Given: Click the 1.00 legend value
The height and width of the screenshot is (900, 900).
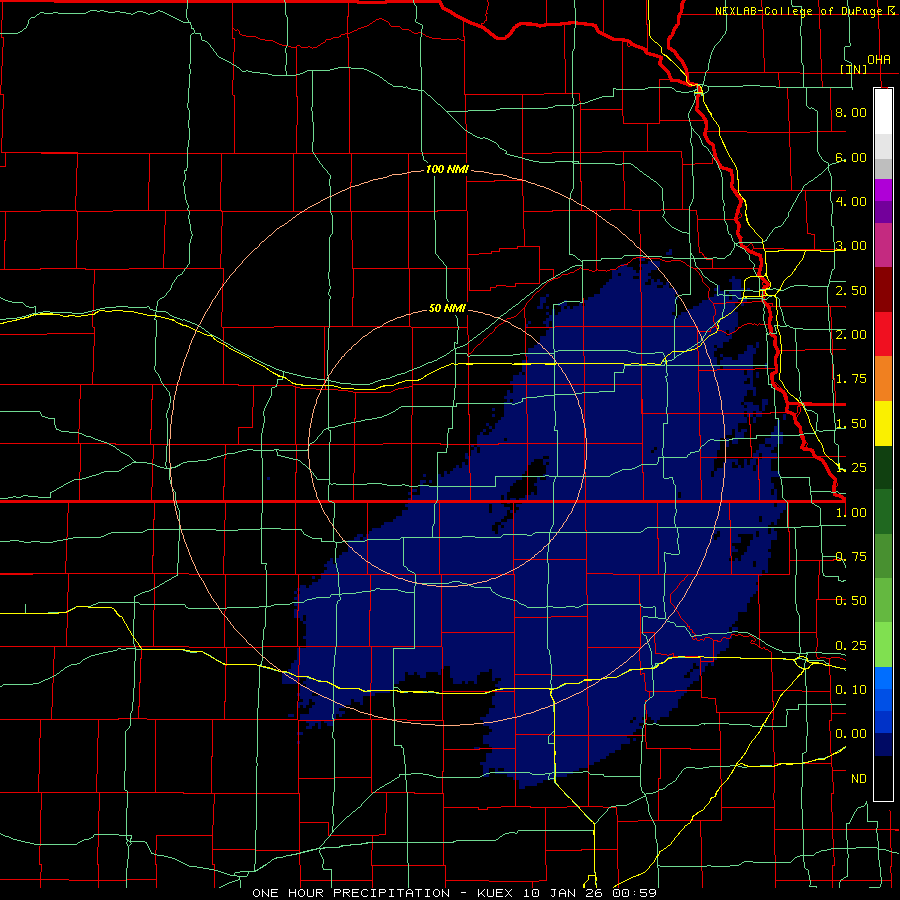Looking at the screenshot, I should 851,513.
